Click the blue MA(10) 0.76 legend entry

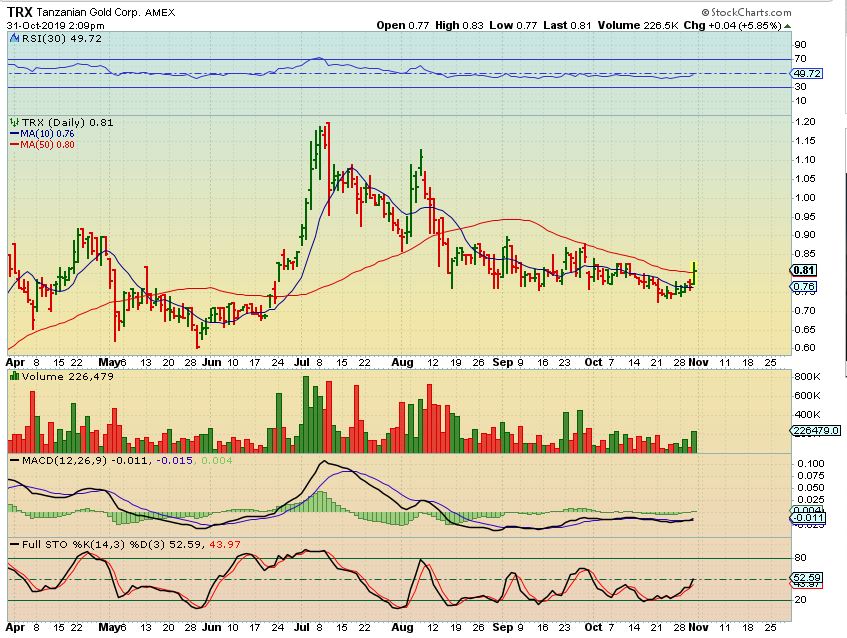(42, 133)
